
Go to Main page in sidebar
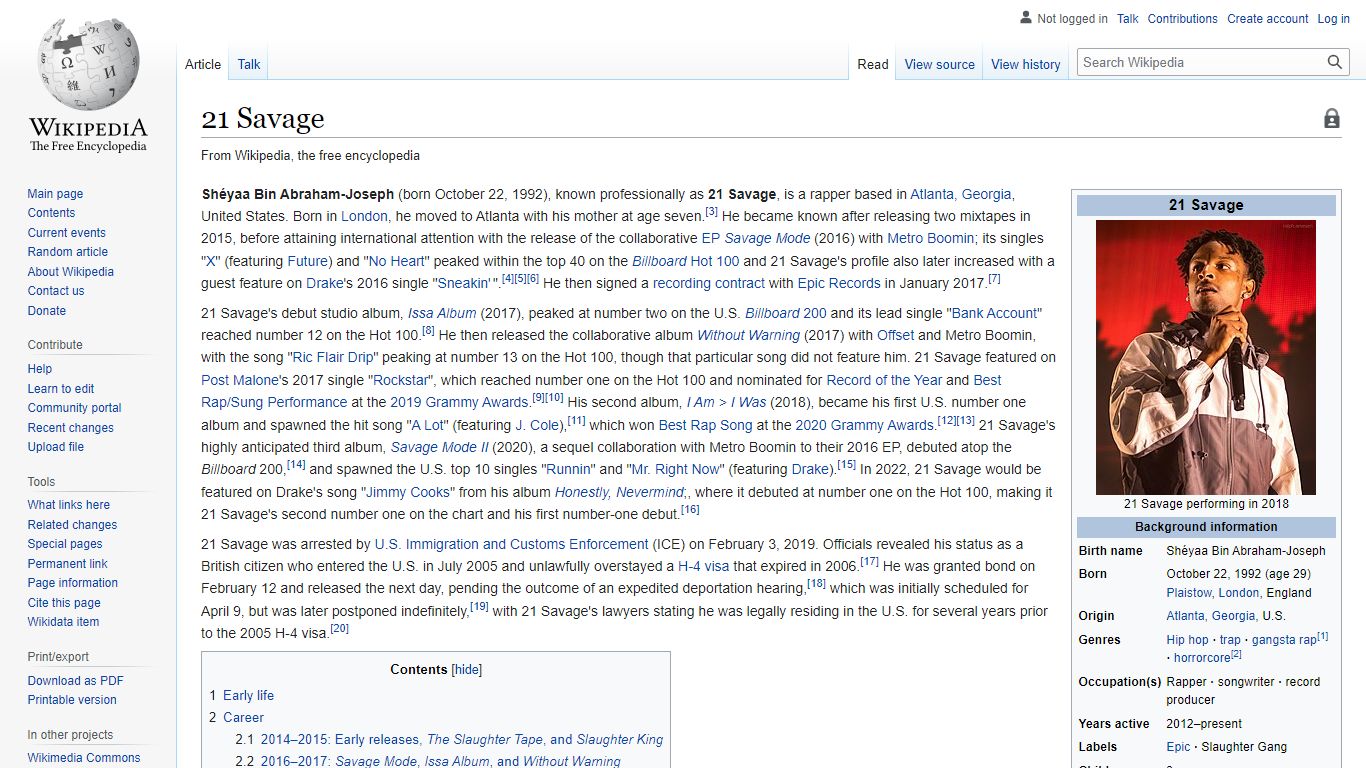[x=55, y=194]
